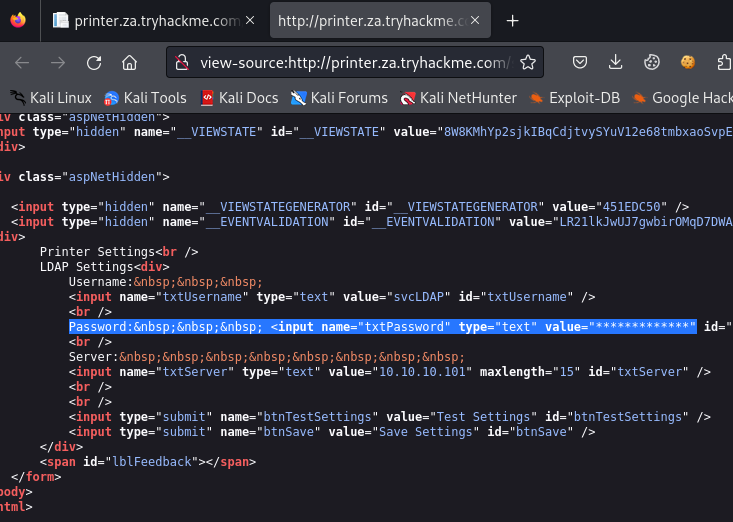Click the maxlength '15' attribute value
Image resolution: width=733 pixels, height=522 pixels.
click(566, 372)
